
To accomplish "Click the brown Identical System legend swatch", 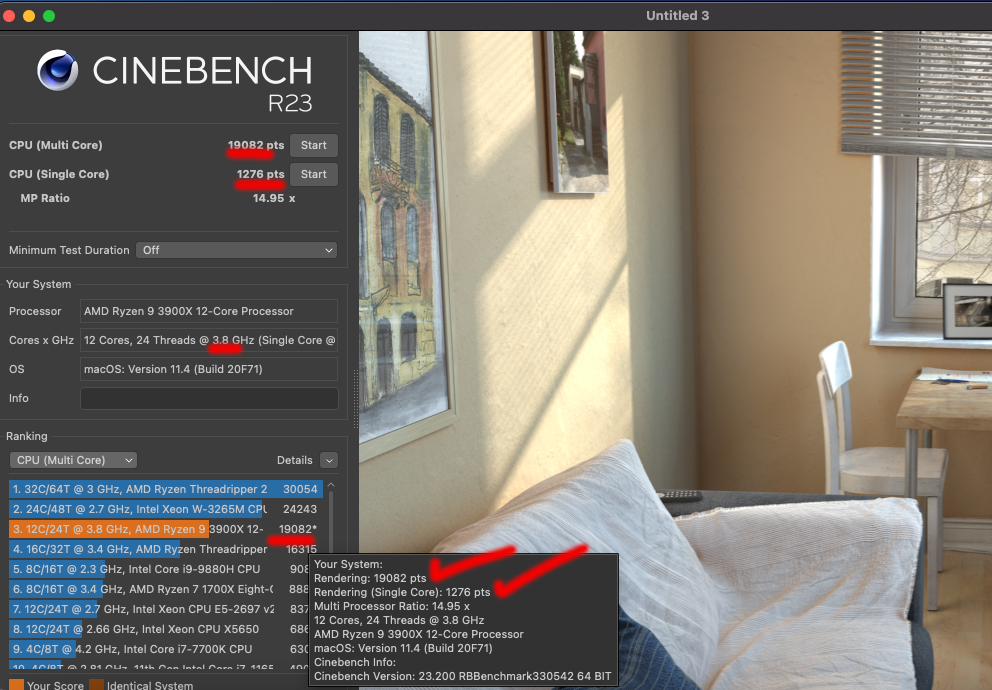I will tap(96, 685).
